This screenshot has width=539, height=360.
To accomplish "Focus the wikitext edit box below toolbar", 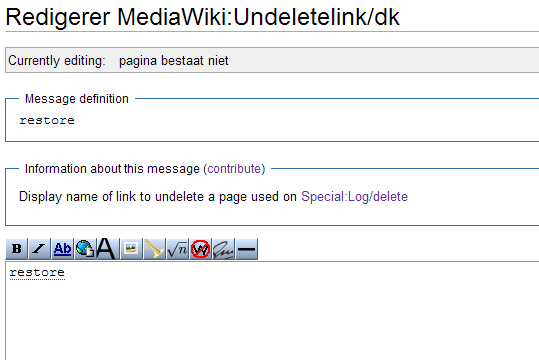I will tap(272, 310).
